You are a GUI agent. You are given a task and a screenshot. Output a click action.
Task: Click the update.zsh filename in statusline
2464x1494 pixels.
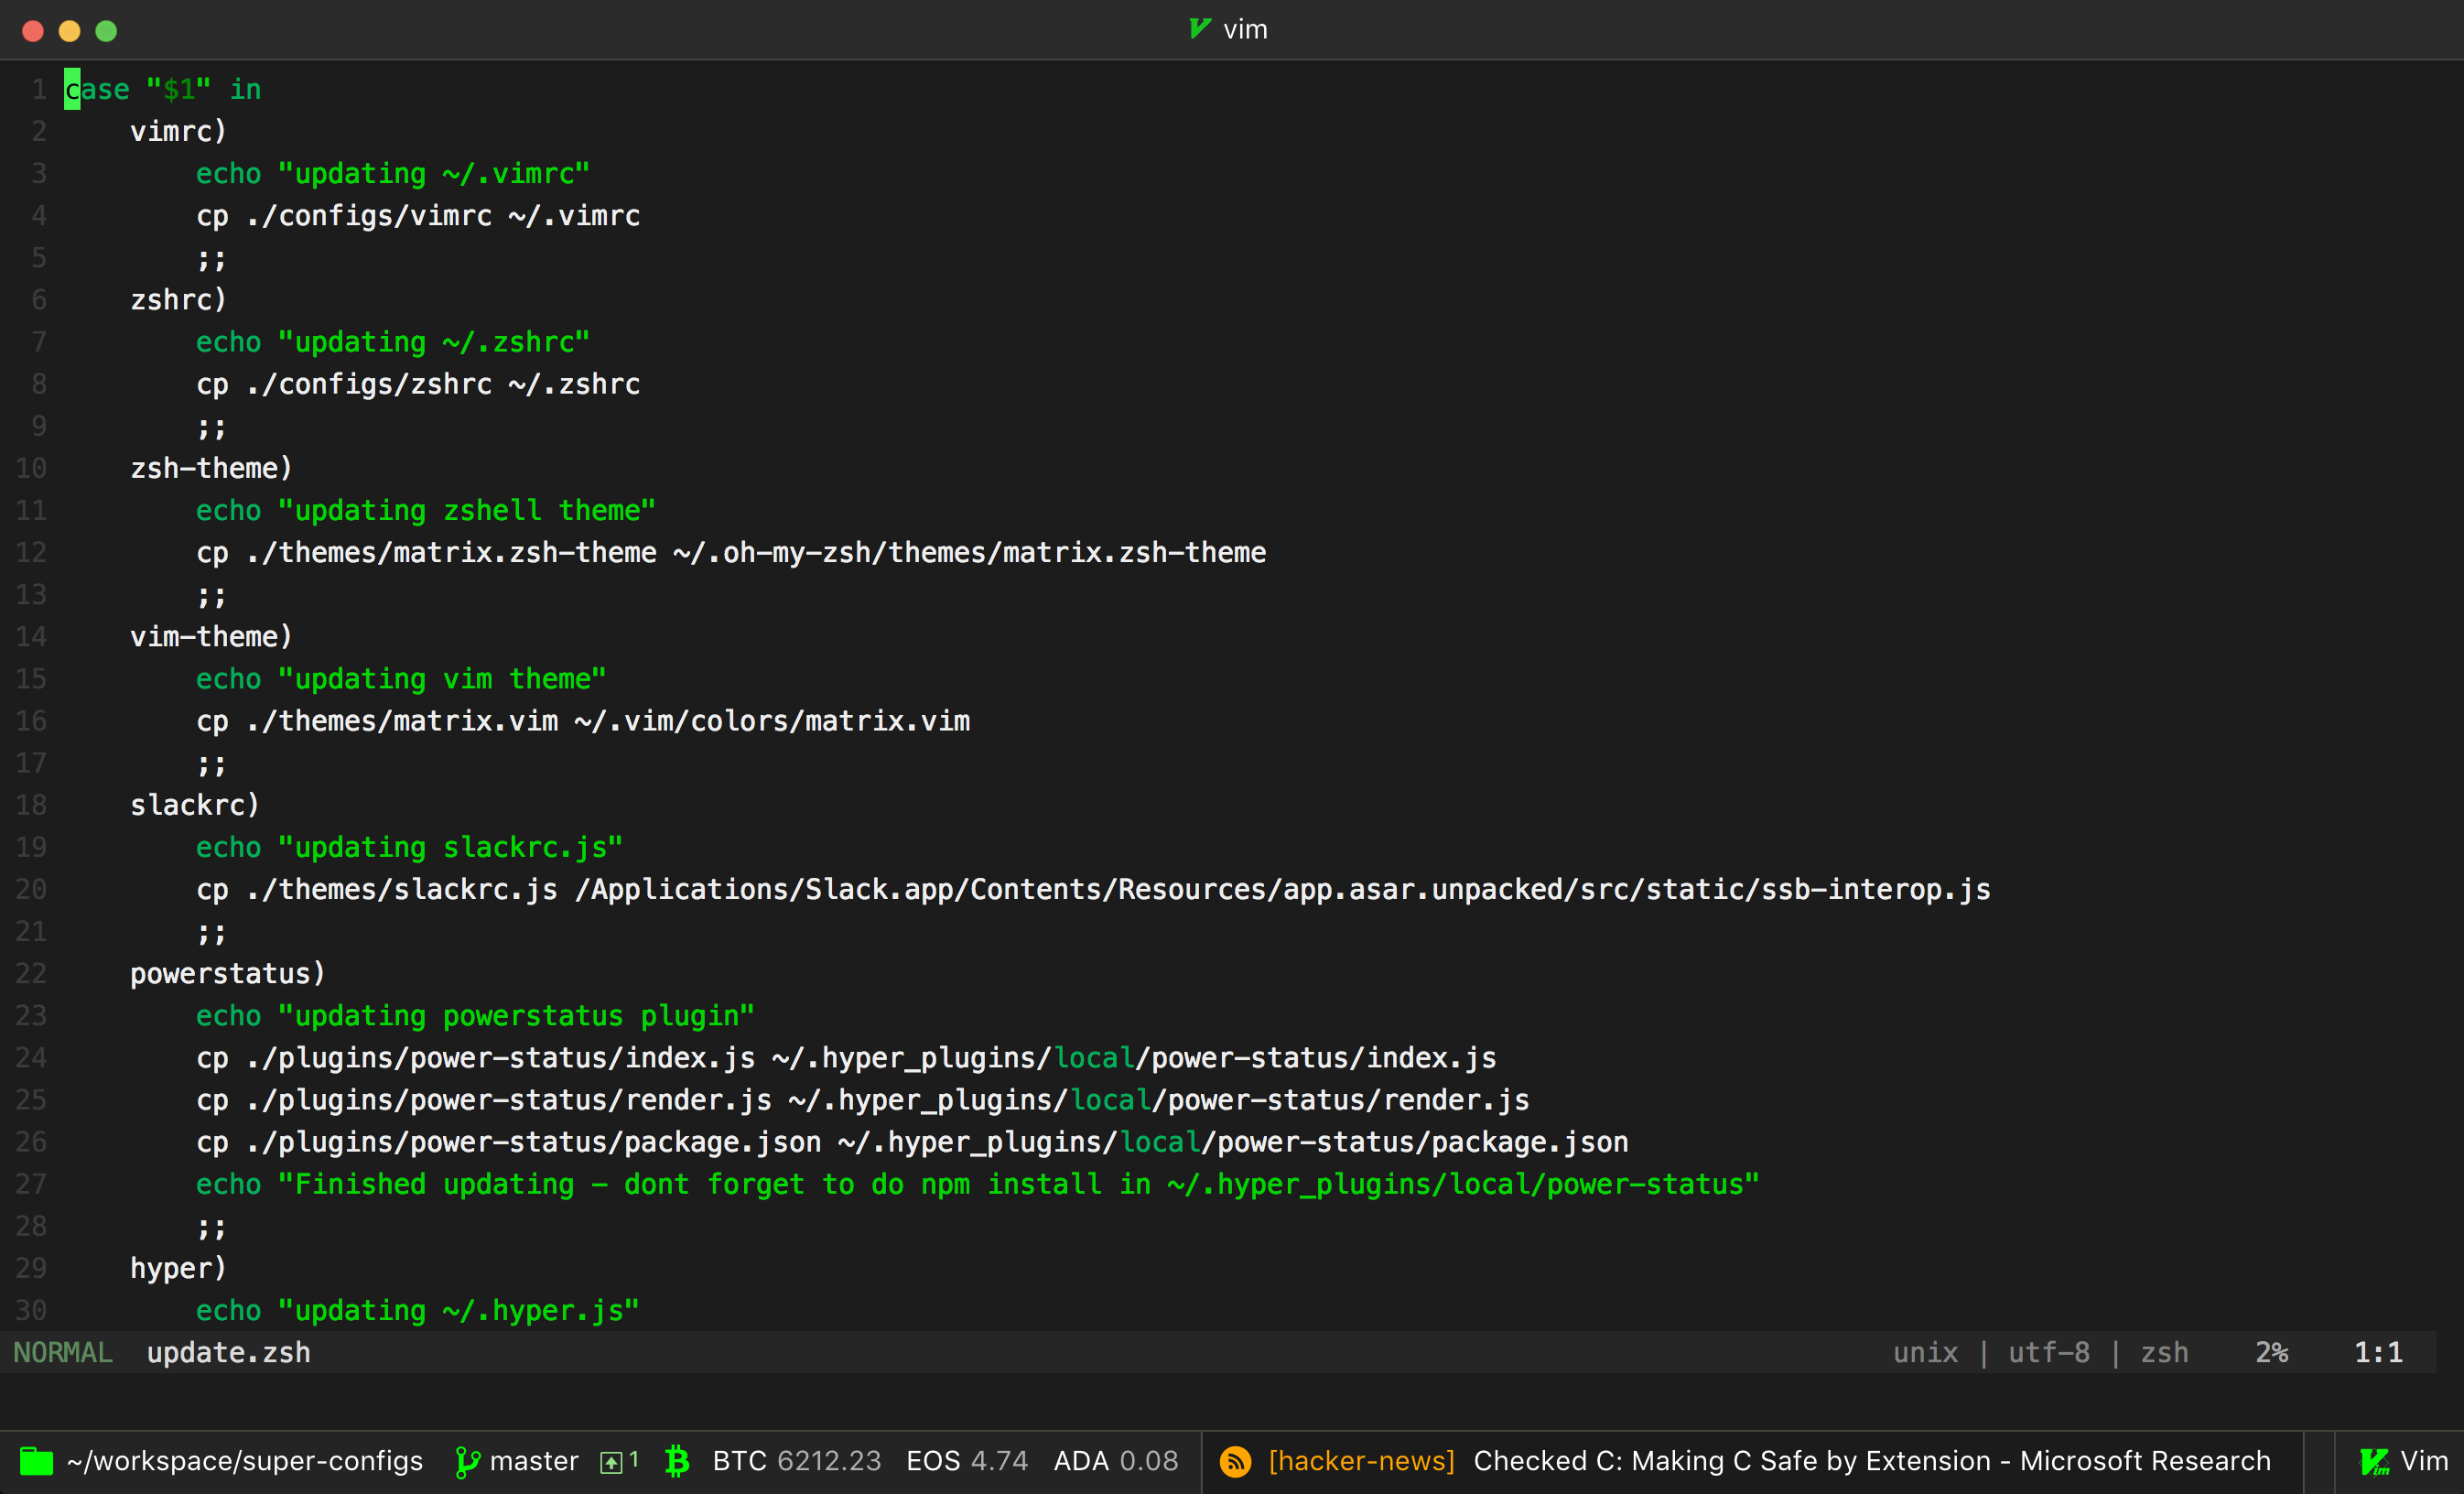228,1352
